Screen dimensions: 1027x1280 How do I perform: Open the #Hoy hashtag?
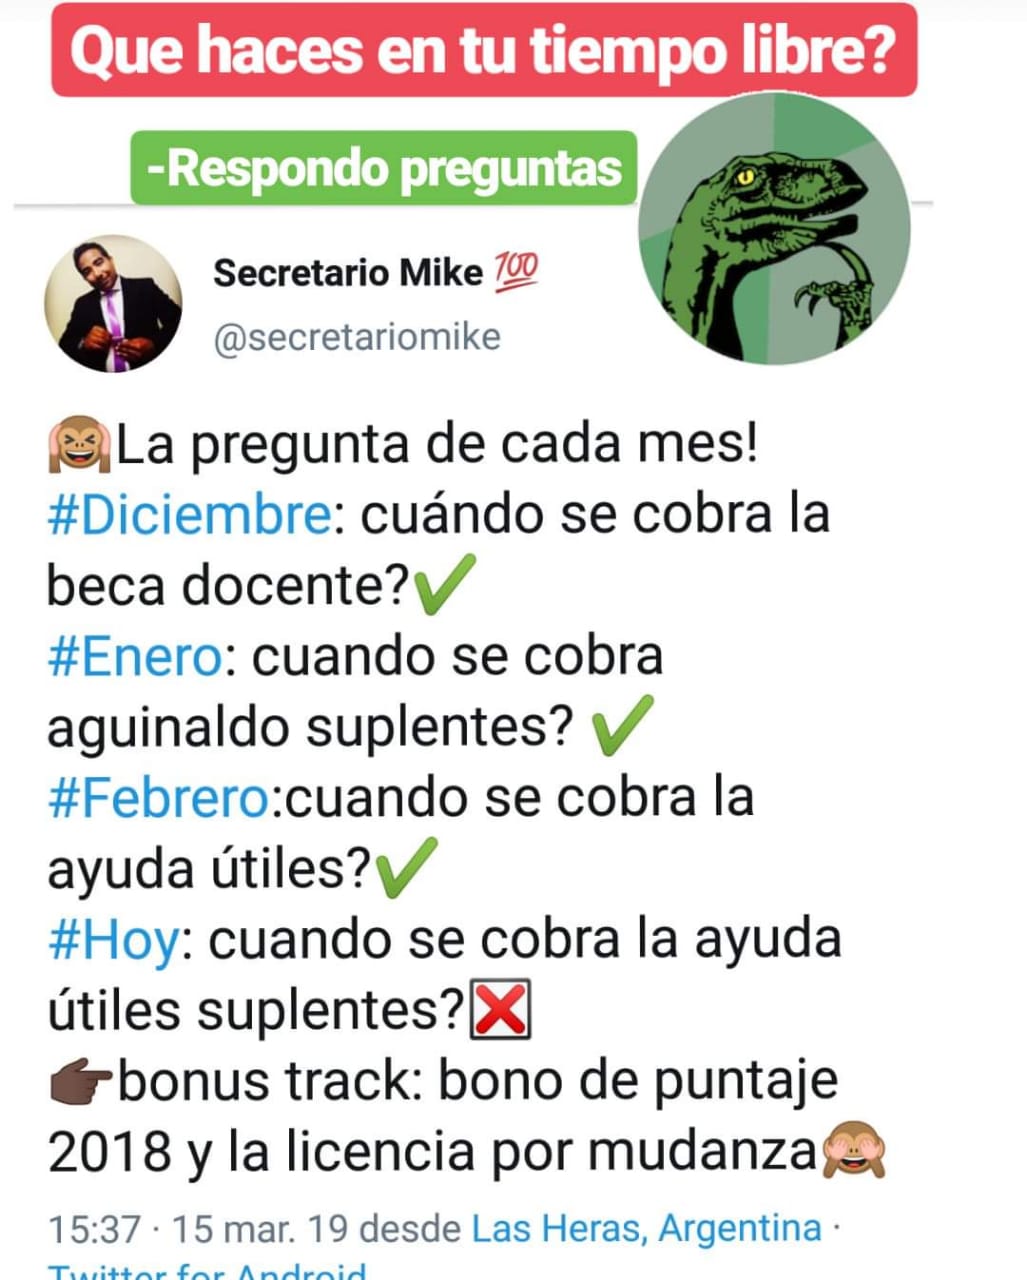[113, 941]
